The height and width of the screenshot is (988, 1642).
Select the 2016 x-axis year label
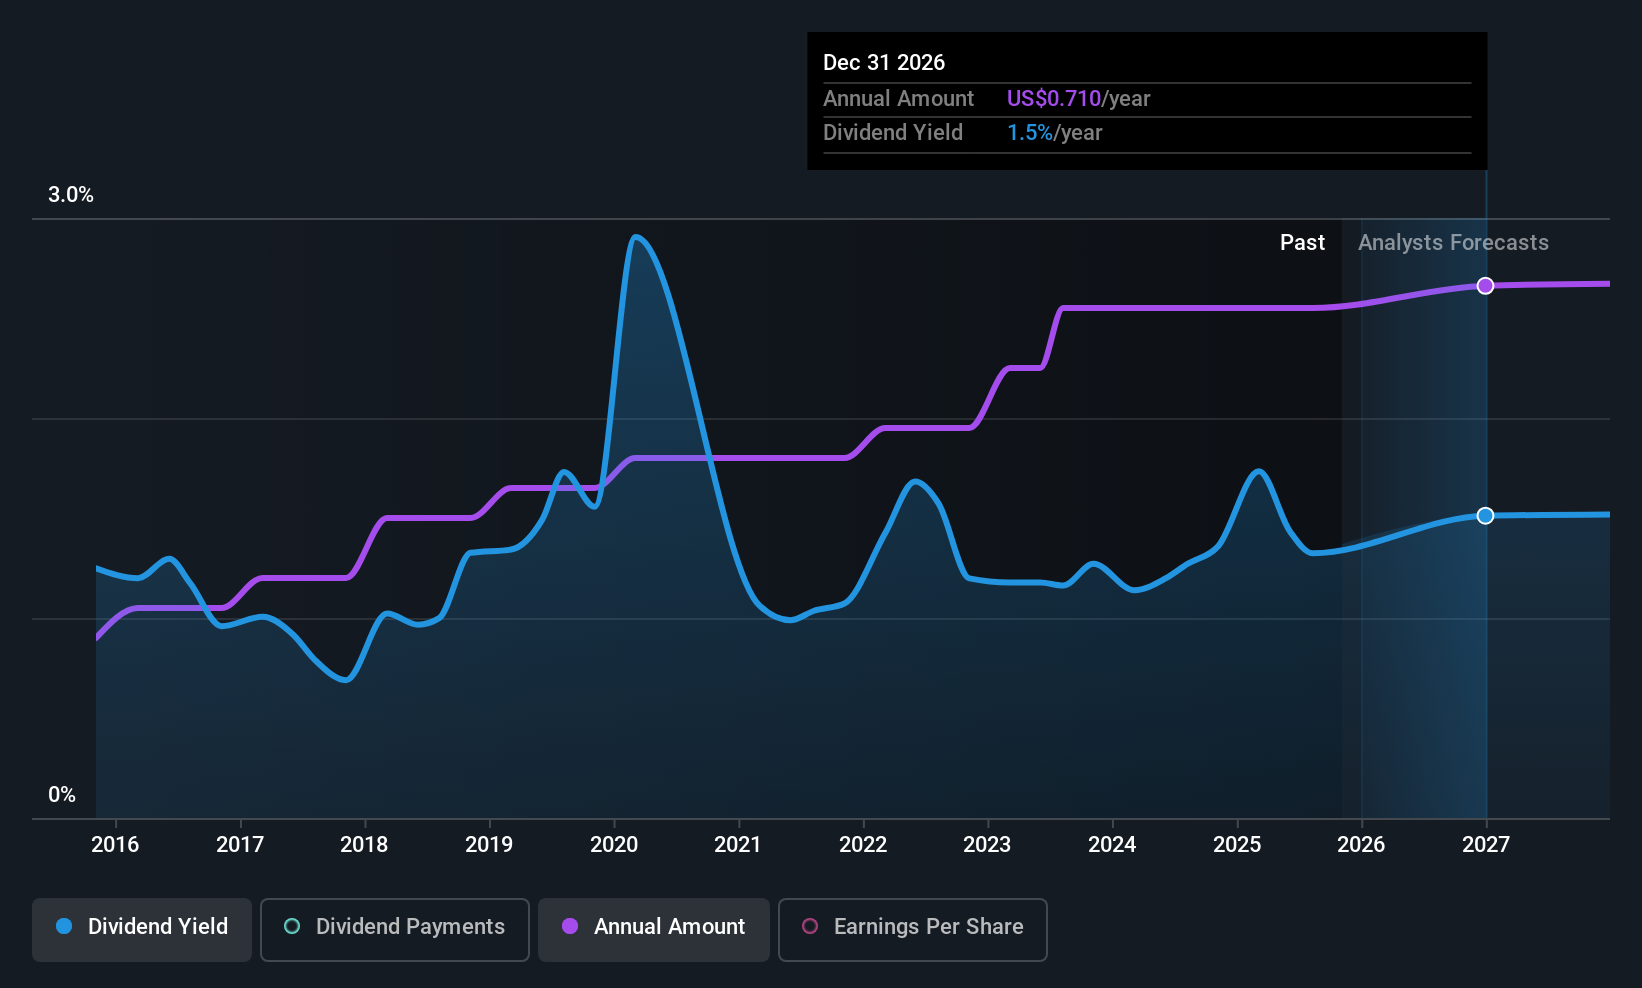point(115,845)
